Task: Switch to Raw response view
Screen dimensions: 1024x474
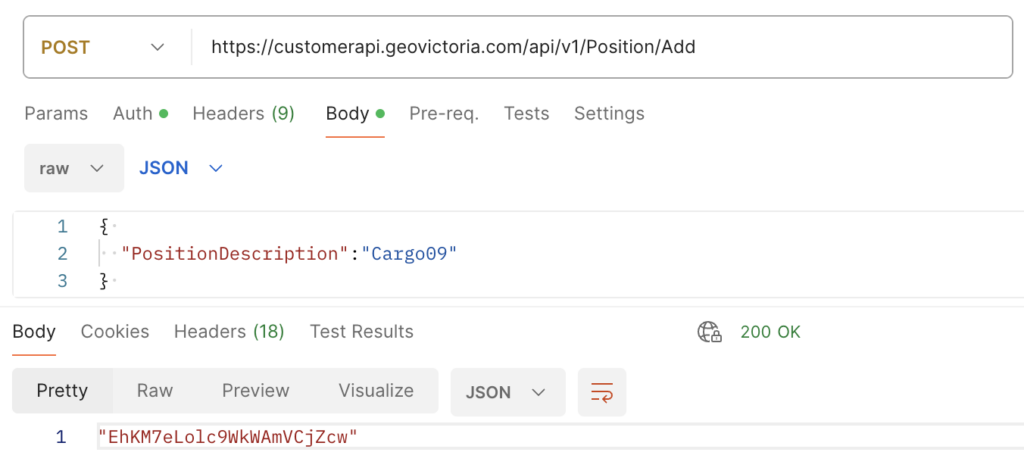Action: tap(155, 390)
